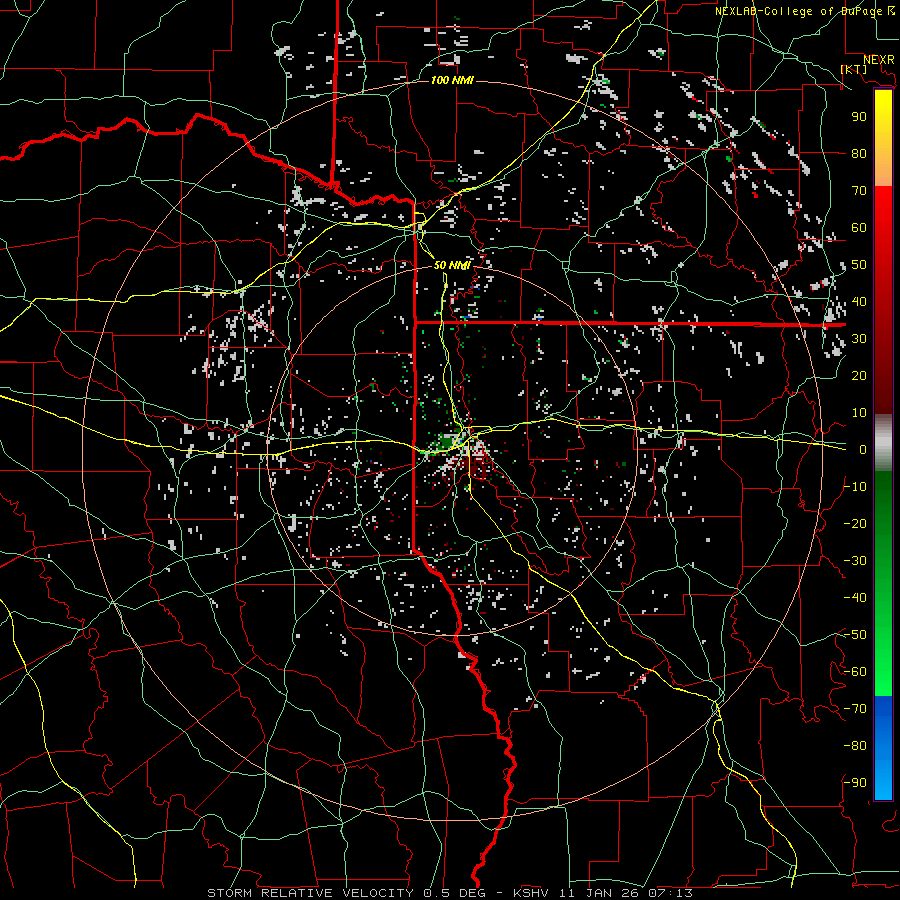This screenshot has height=900, width=900.
Task: Select the positive 50 knot scale label
Action: click(859, 265)
